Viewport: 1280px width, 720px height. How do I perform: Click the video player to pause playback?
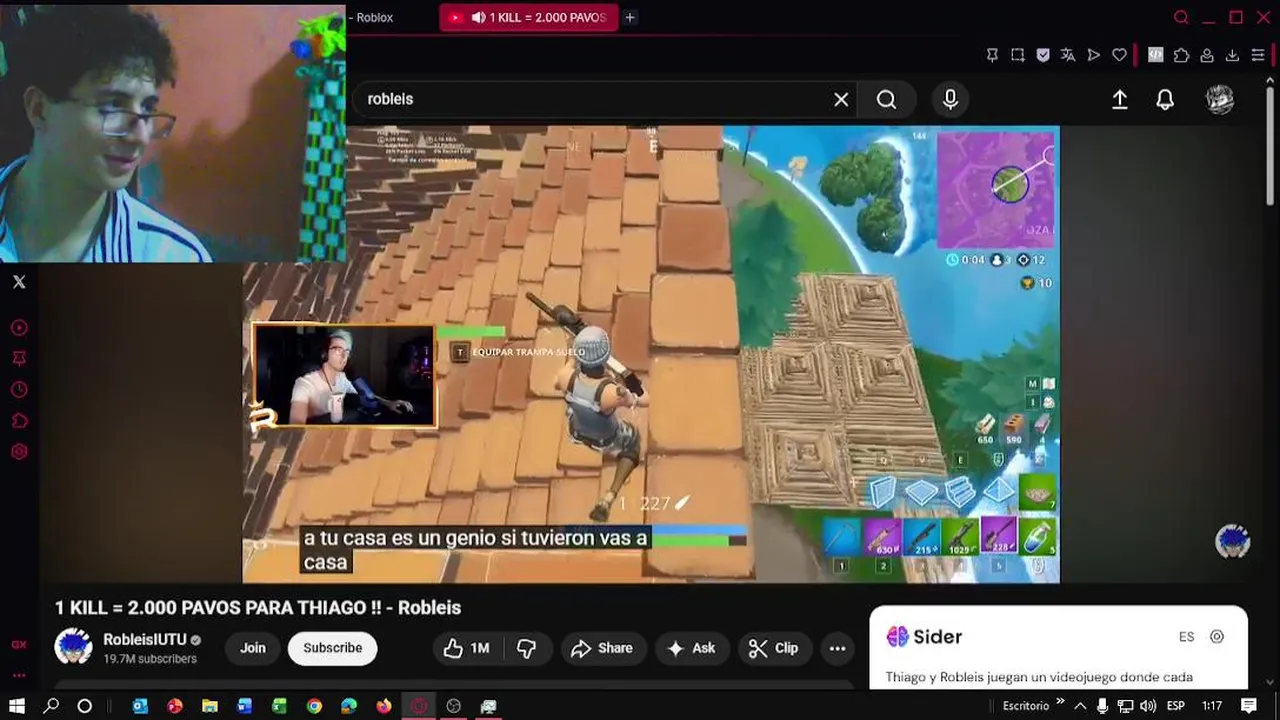pos(651,354)
